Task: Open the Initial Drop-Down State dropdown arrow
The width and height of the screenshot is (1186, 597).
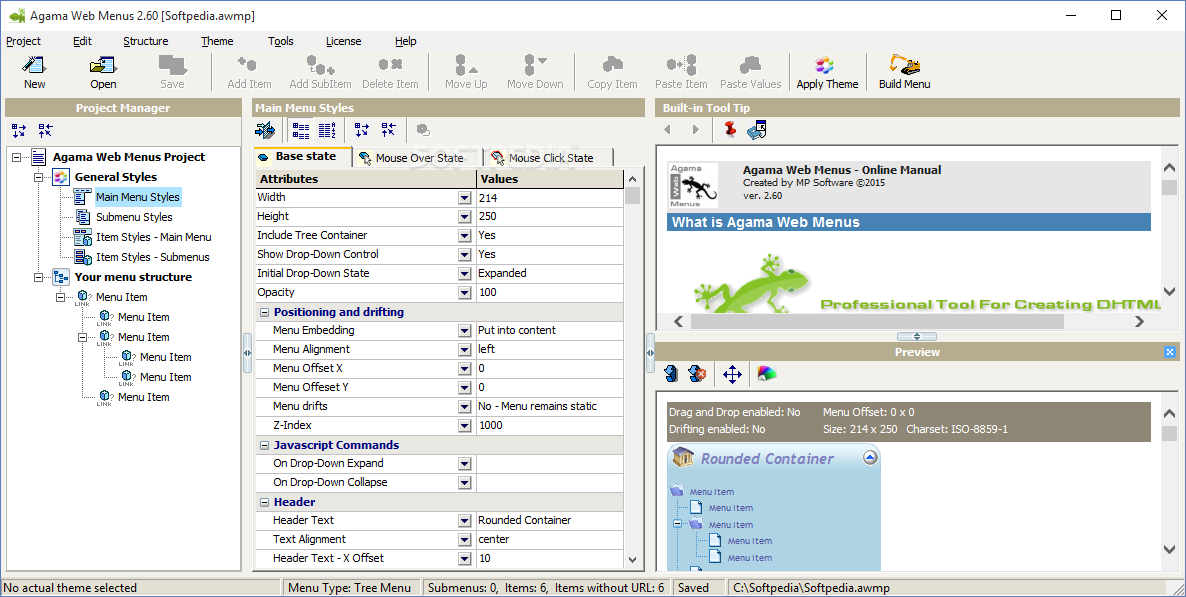Action: (x=464, y=273)
